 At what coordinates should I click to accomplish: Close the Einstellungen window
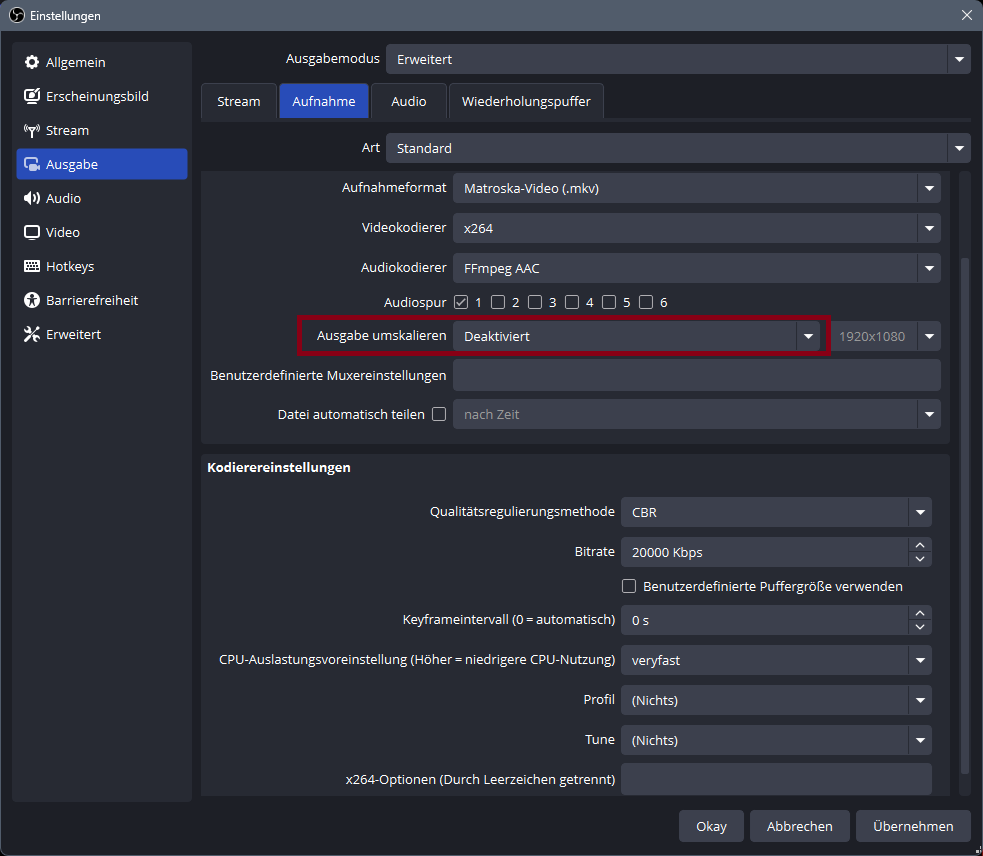967,15
